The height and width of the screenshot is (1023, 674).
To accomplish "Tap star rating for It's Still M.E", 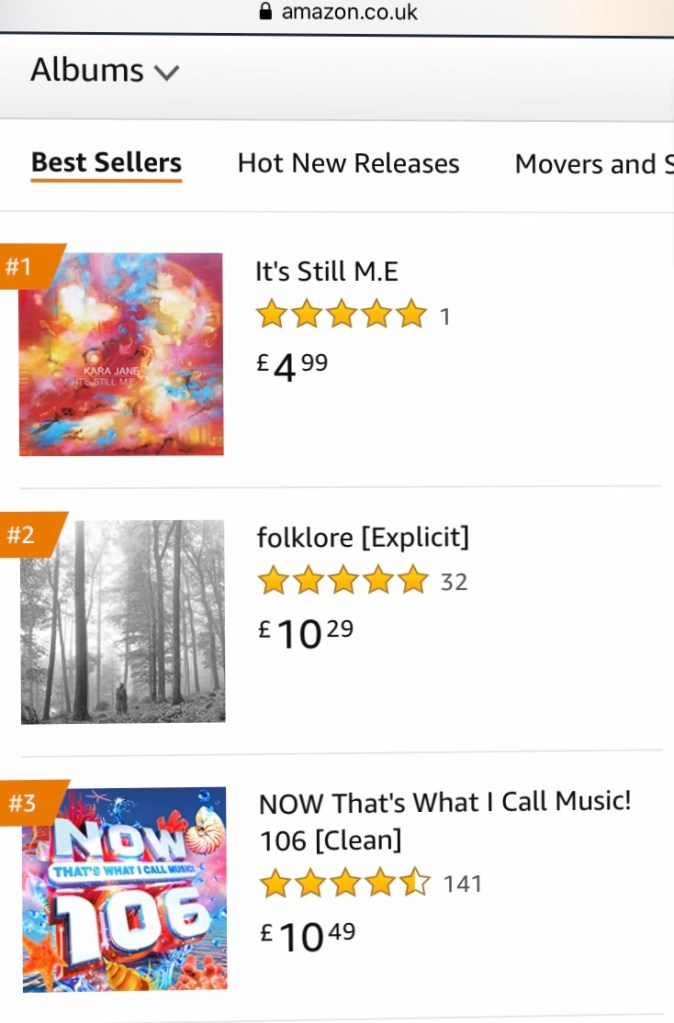I will 341,316.
